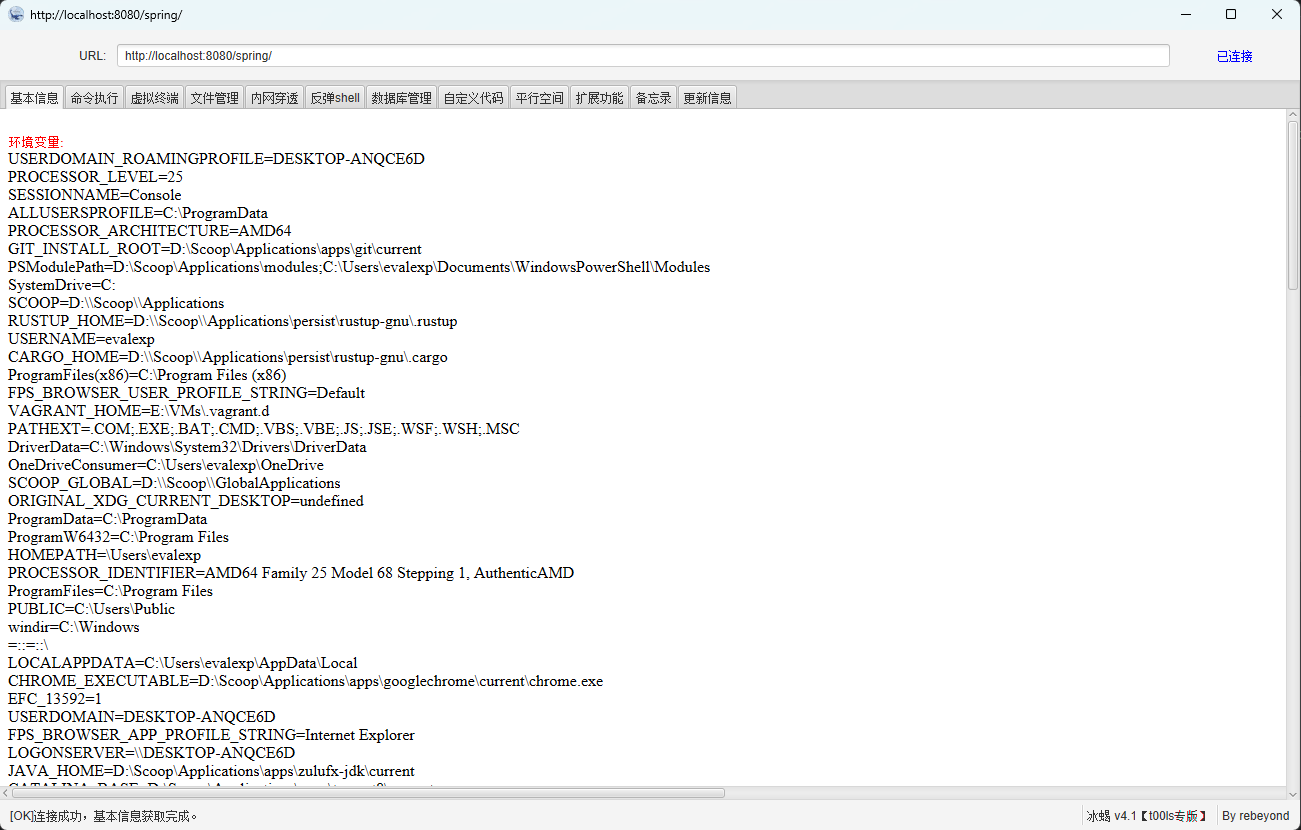The height and width of the screenshot is (830, 1301).
Task: Click the 'By rebeyond' author label
Action: 1255,816
